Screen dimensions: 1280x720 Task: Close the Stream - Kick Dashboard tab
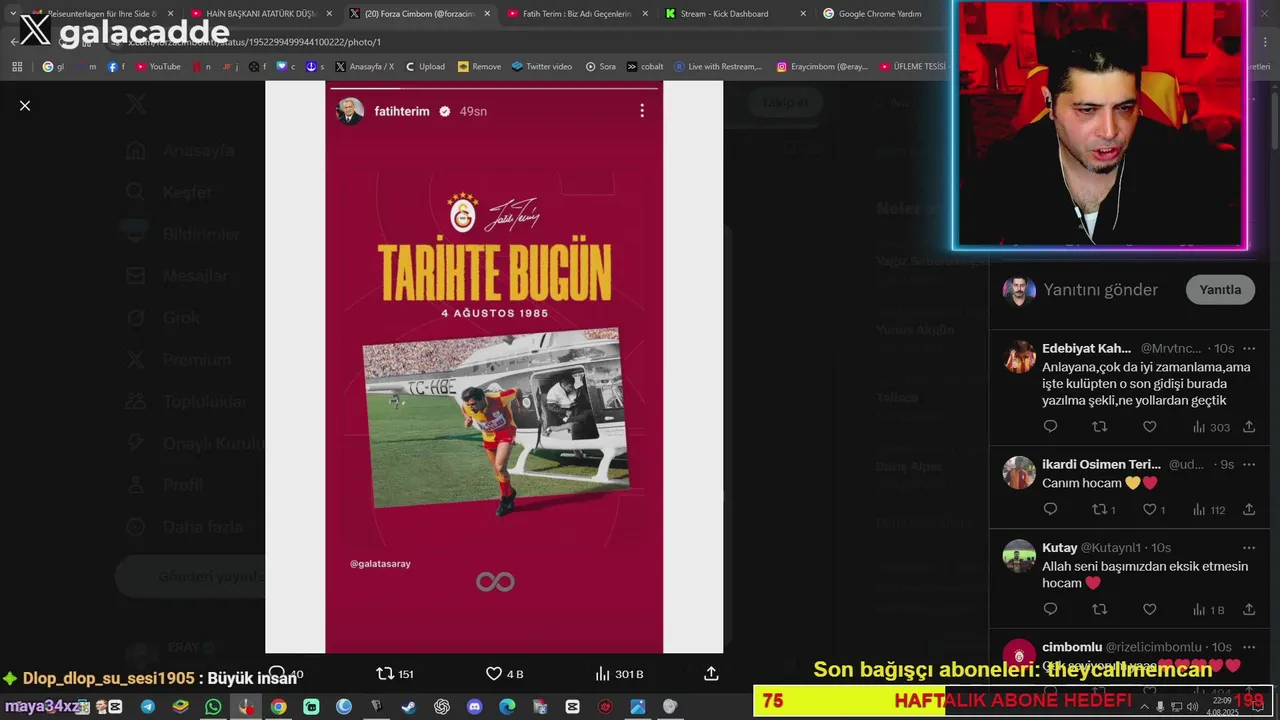802,14
